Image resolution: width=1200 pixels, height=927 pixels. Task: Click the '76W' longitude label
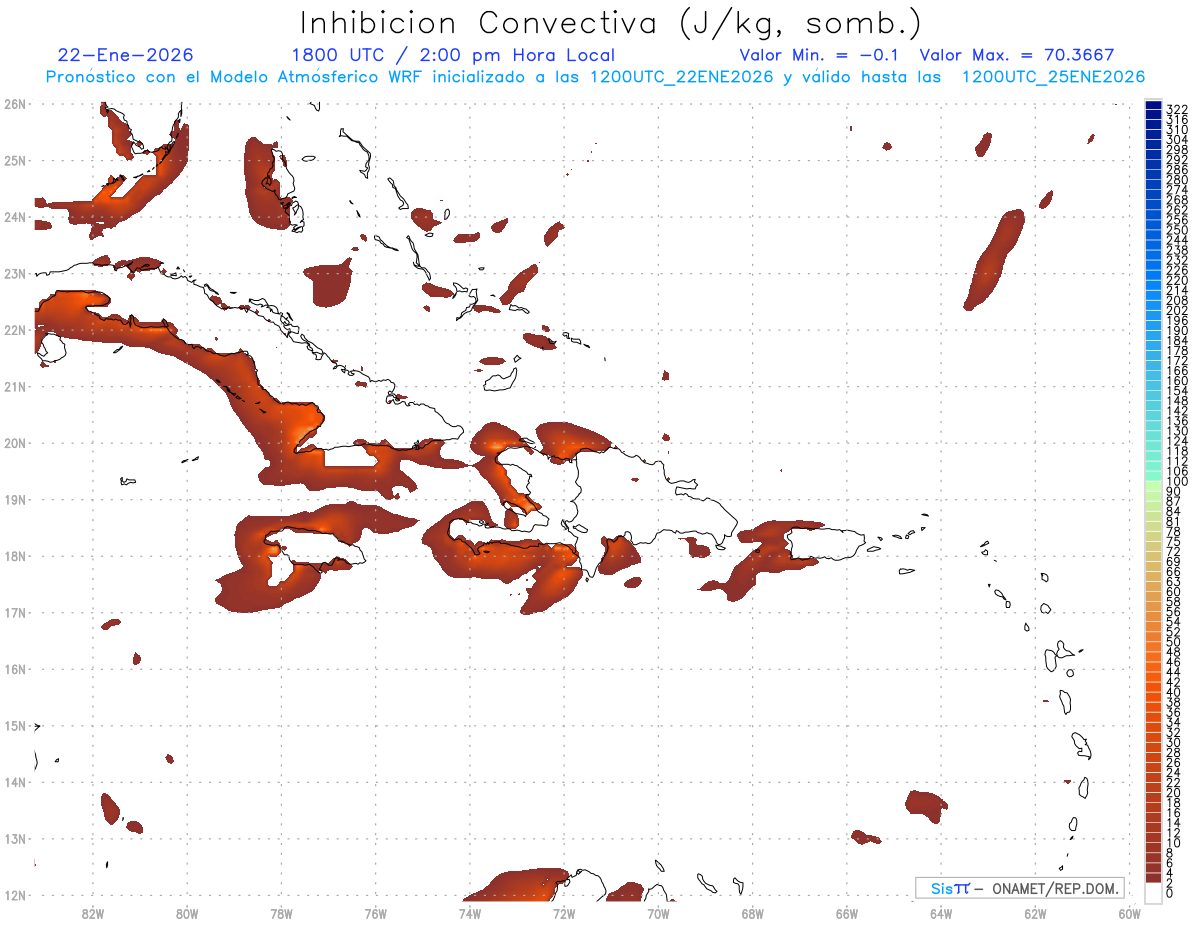(x=375, y=912)
